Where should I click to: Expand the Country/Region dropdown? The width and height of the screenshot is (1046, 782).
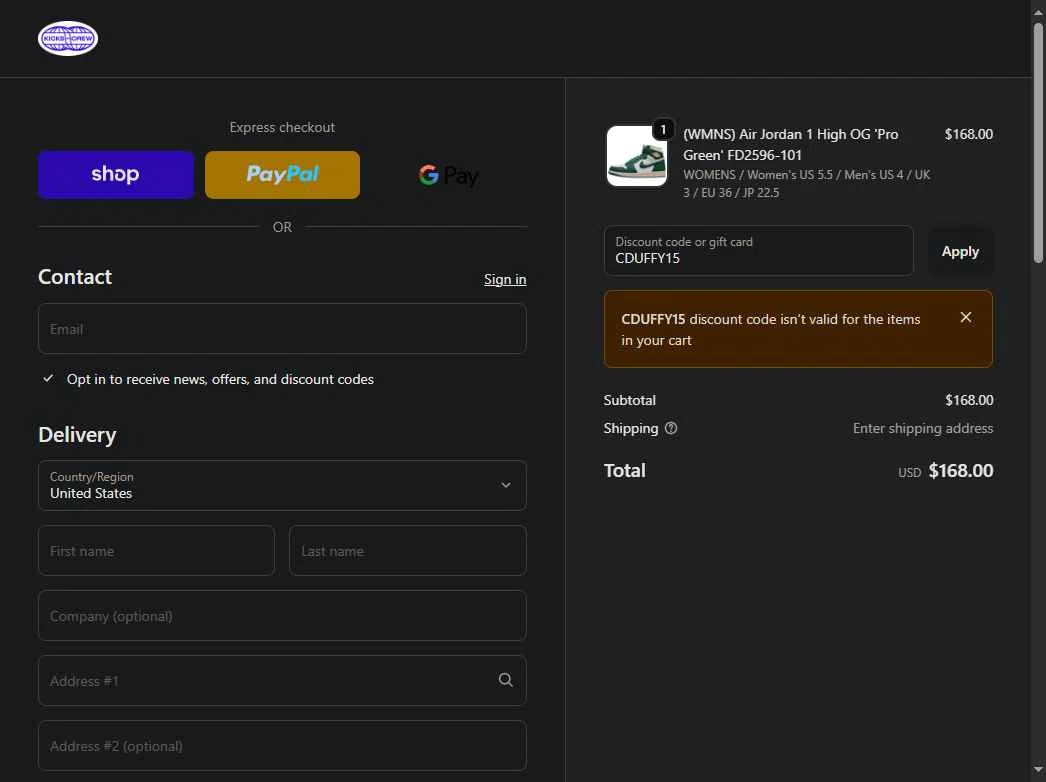pyautogui.click(x=282, y=485)
